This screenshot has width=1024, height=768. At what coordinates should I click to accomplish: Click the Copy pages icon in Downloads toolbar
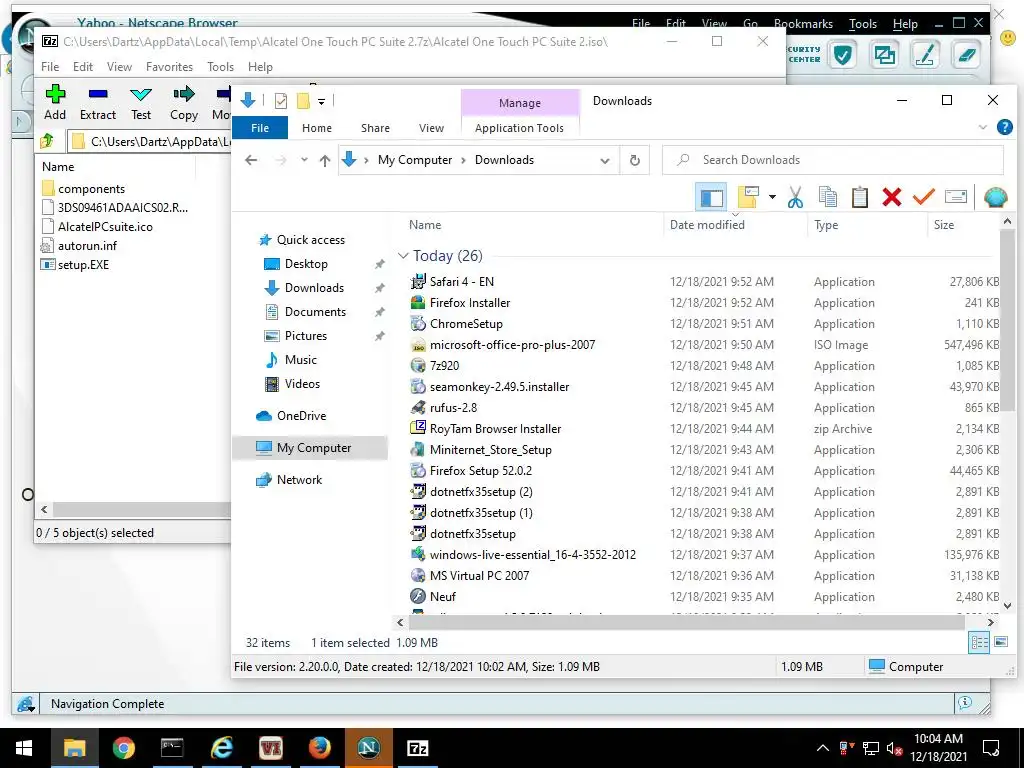point(827,197)
